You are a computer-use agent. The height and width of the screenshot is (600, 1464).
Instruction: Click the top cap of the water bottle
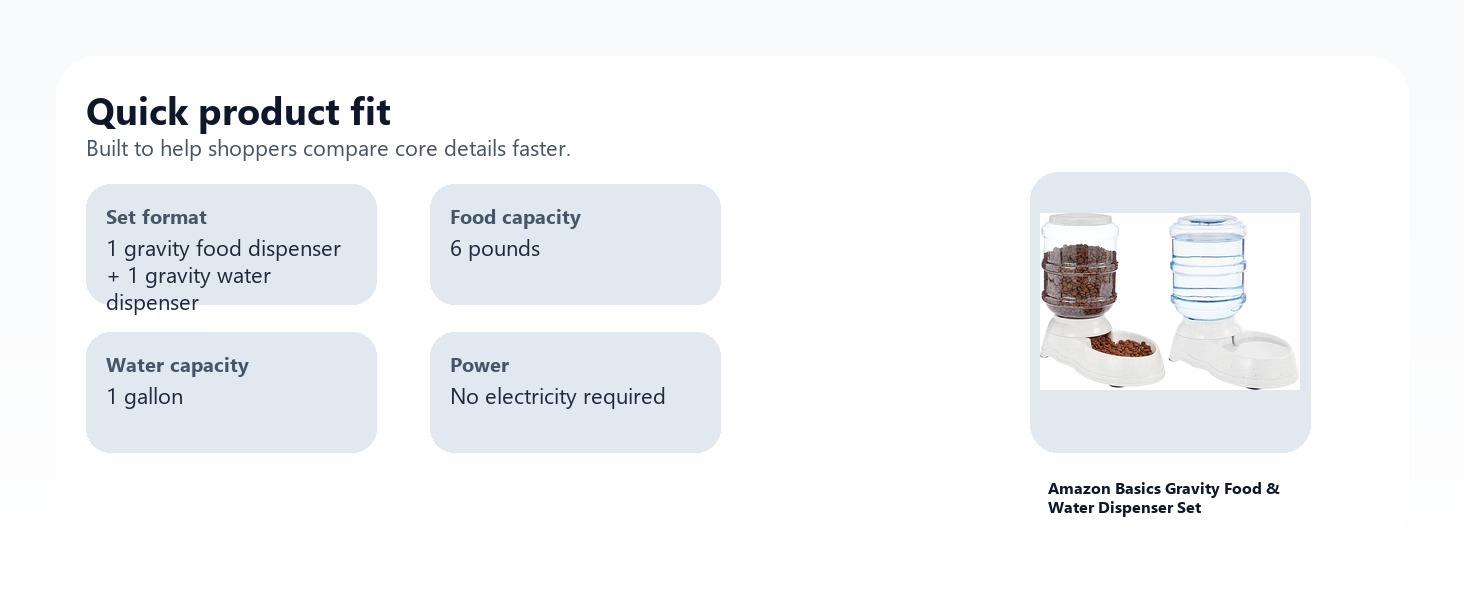[x=1208, y=221]
